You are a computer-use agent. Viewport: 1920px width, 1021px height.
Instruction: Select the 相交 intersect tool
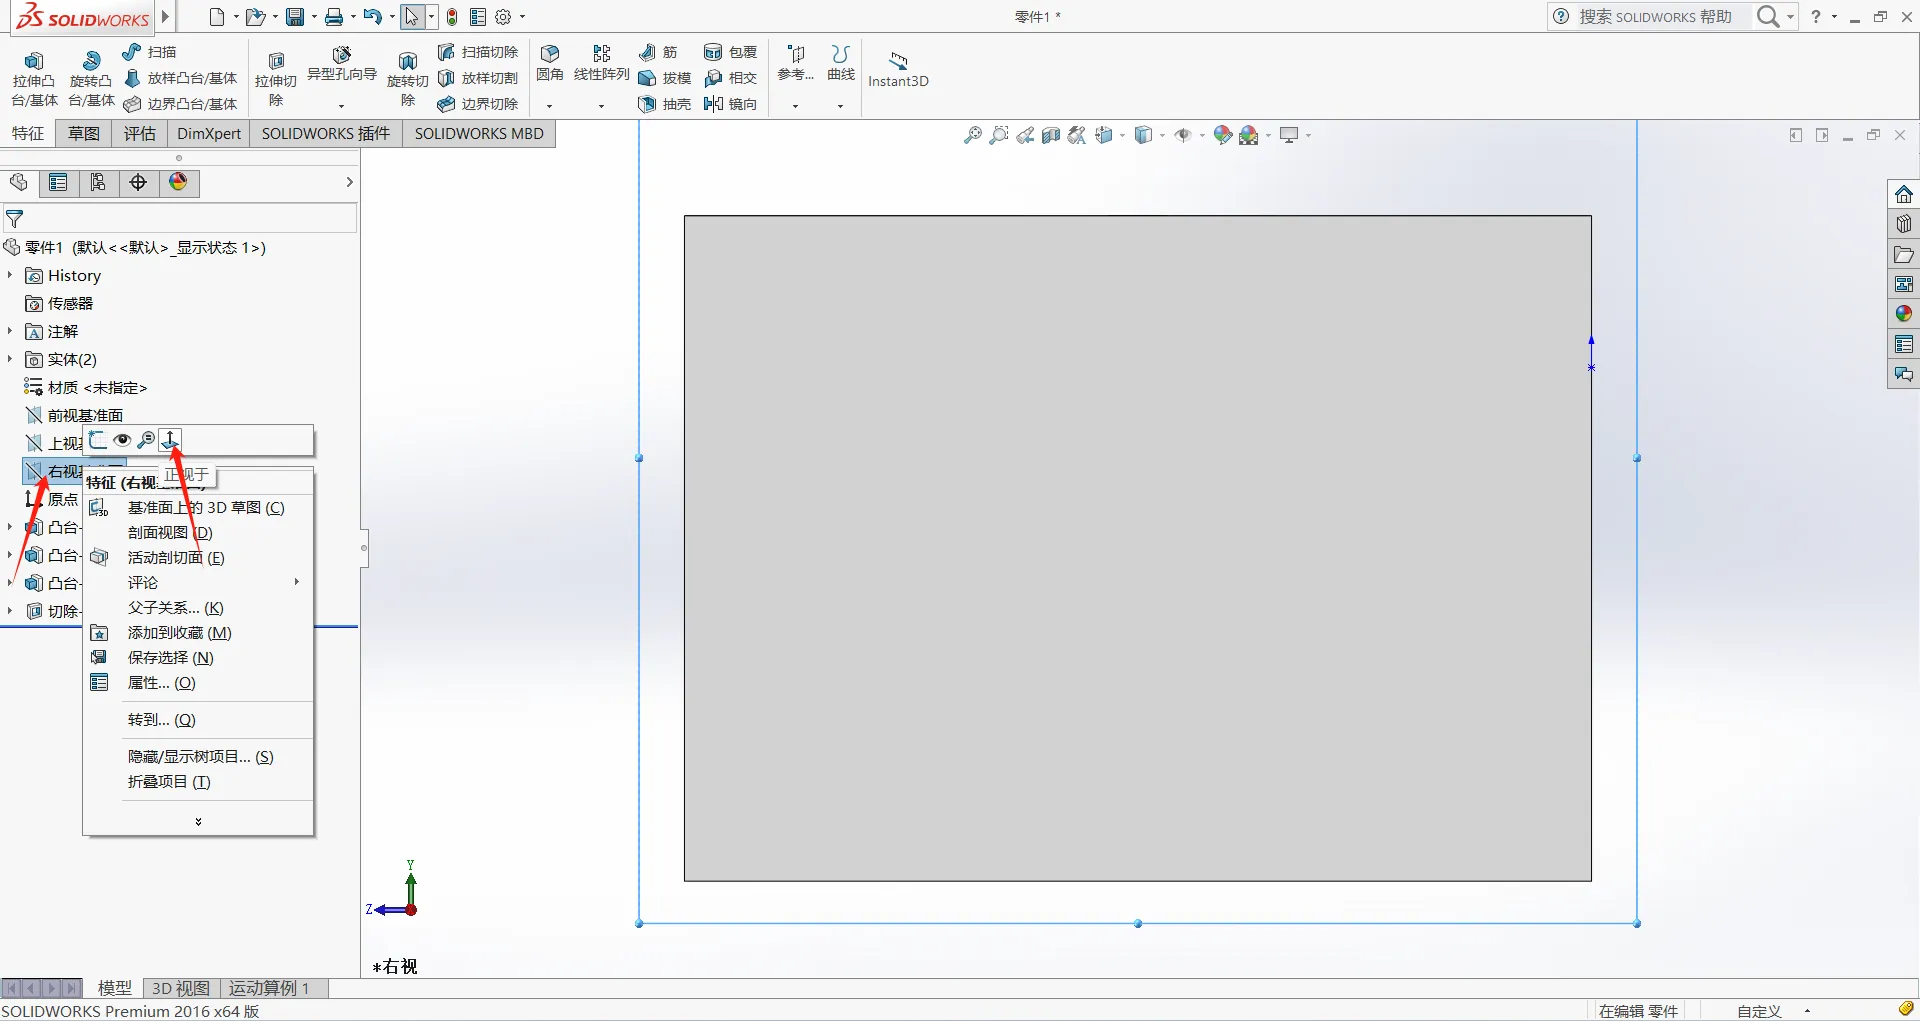click(730, 78)
